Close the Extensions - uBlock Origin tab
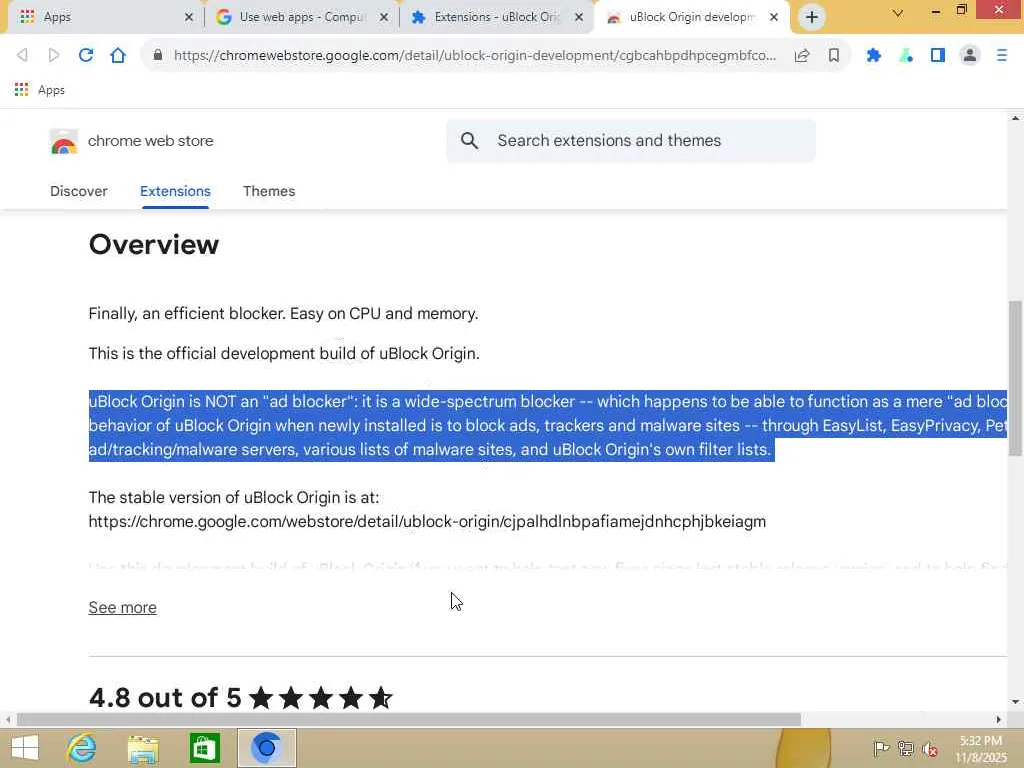 click(x=579, y=17)
